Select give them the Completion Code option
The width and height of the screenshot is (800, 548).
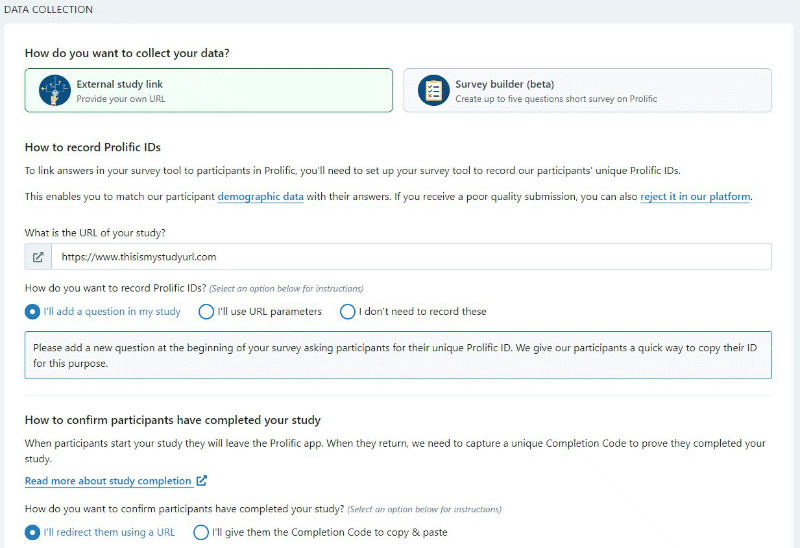[320, 532]
